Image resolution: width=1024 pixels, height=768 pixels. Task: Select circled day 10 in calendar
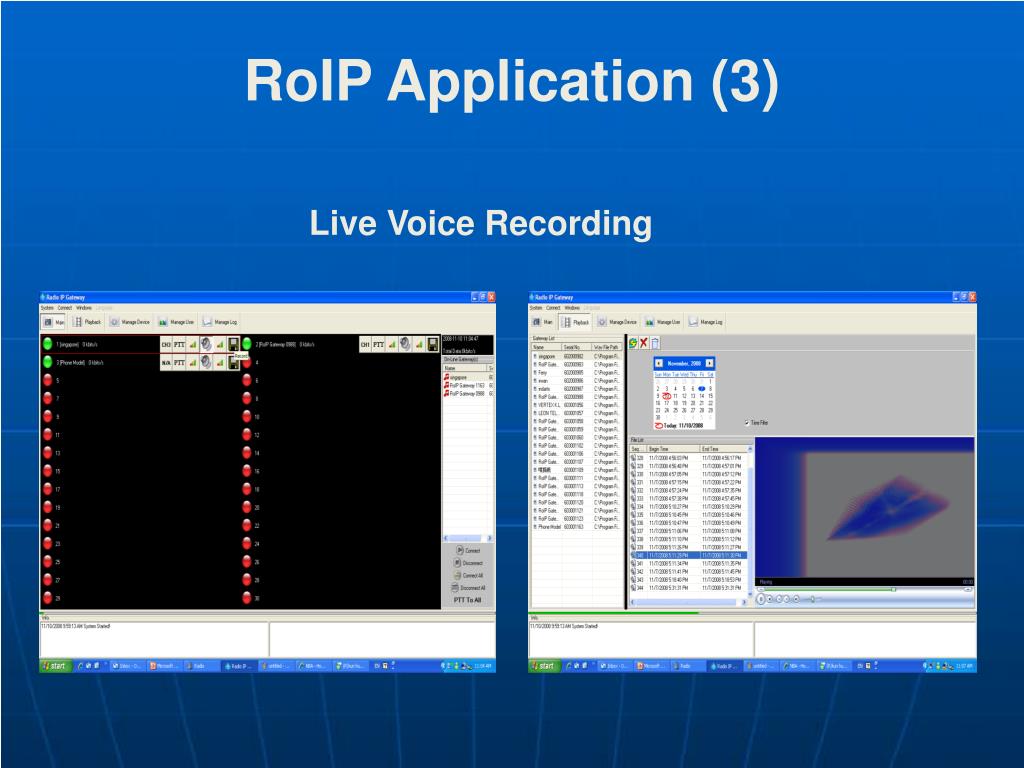pyautogui.click(x=666, y=396)
